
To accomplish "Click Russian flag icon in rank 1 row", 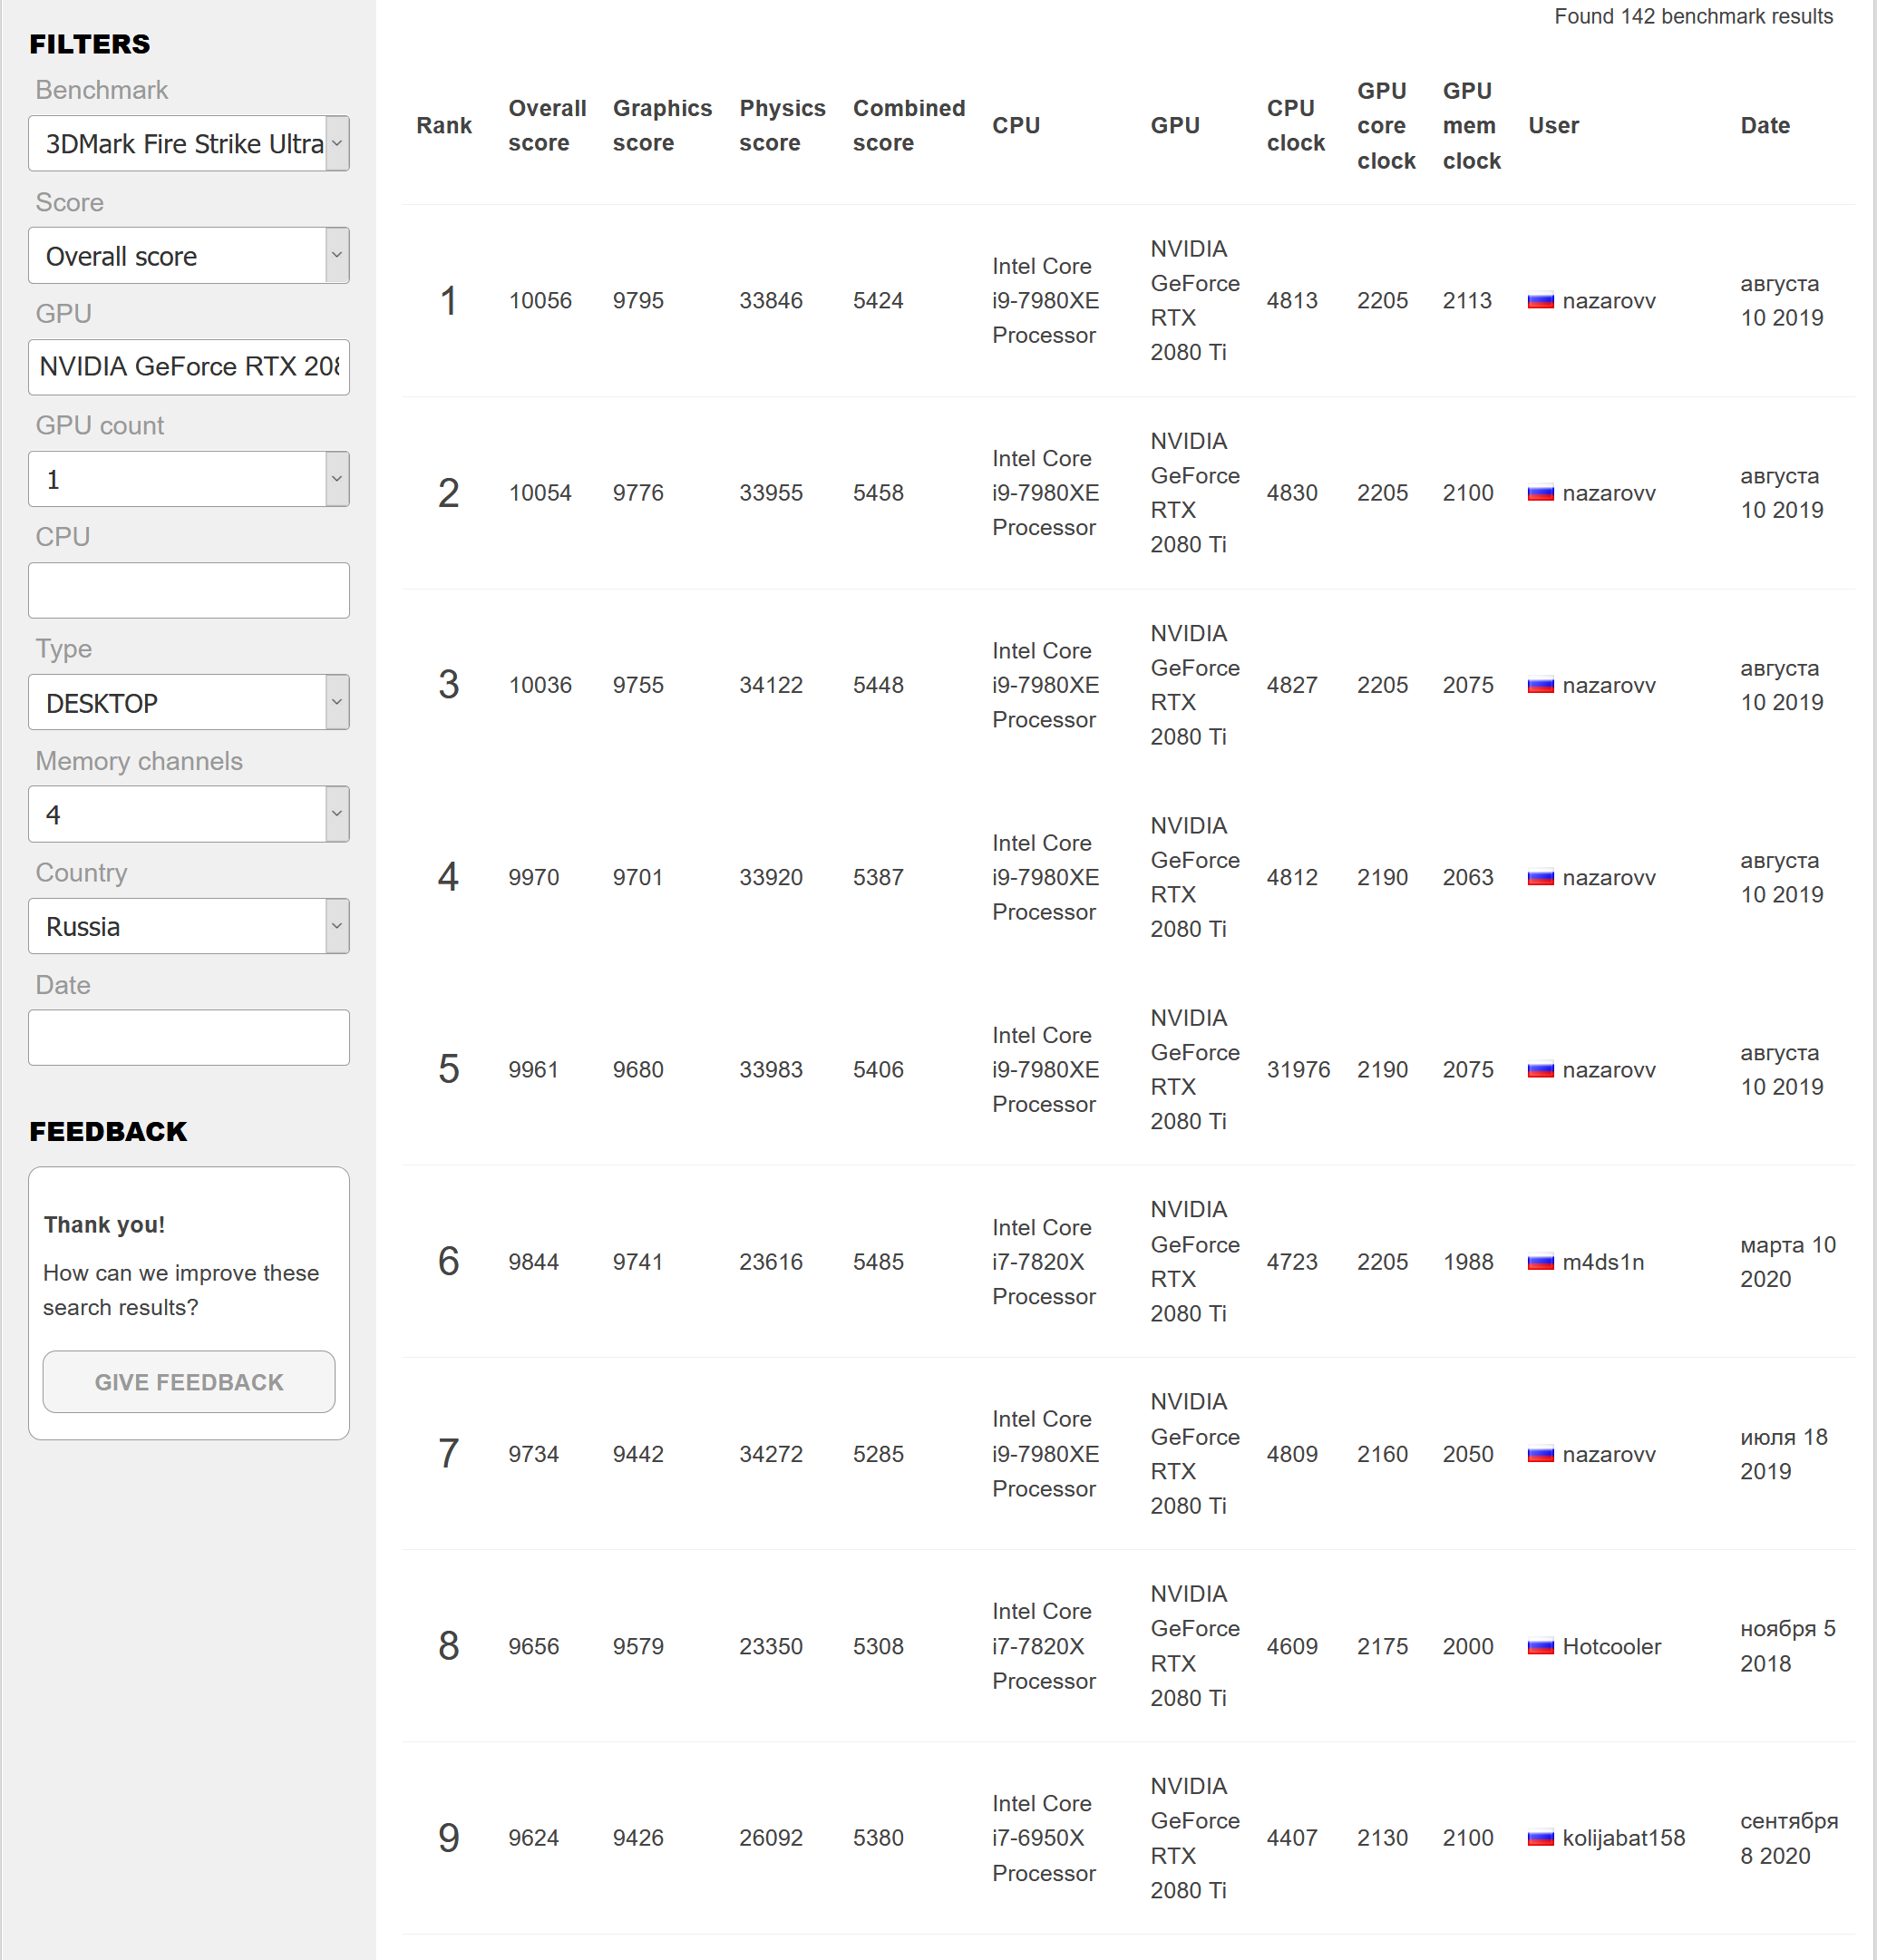I will tap(1540, 301).
